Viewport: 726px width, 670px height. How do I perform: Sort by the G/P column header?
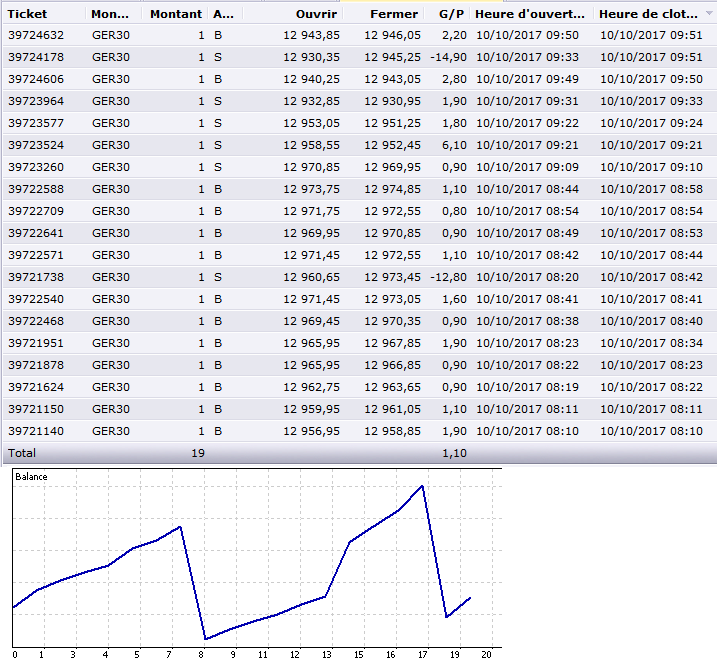click(451, 15)
